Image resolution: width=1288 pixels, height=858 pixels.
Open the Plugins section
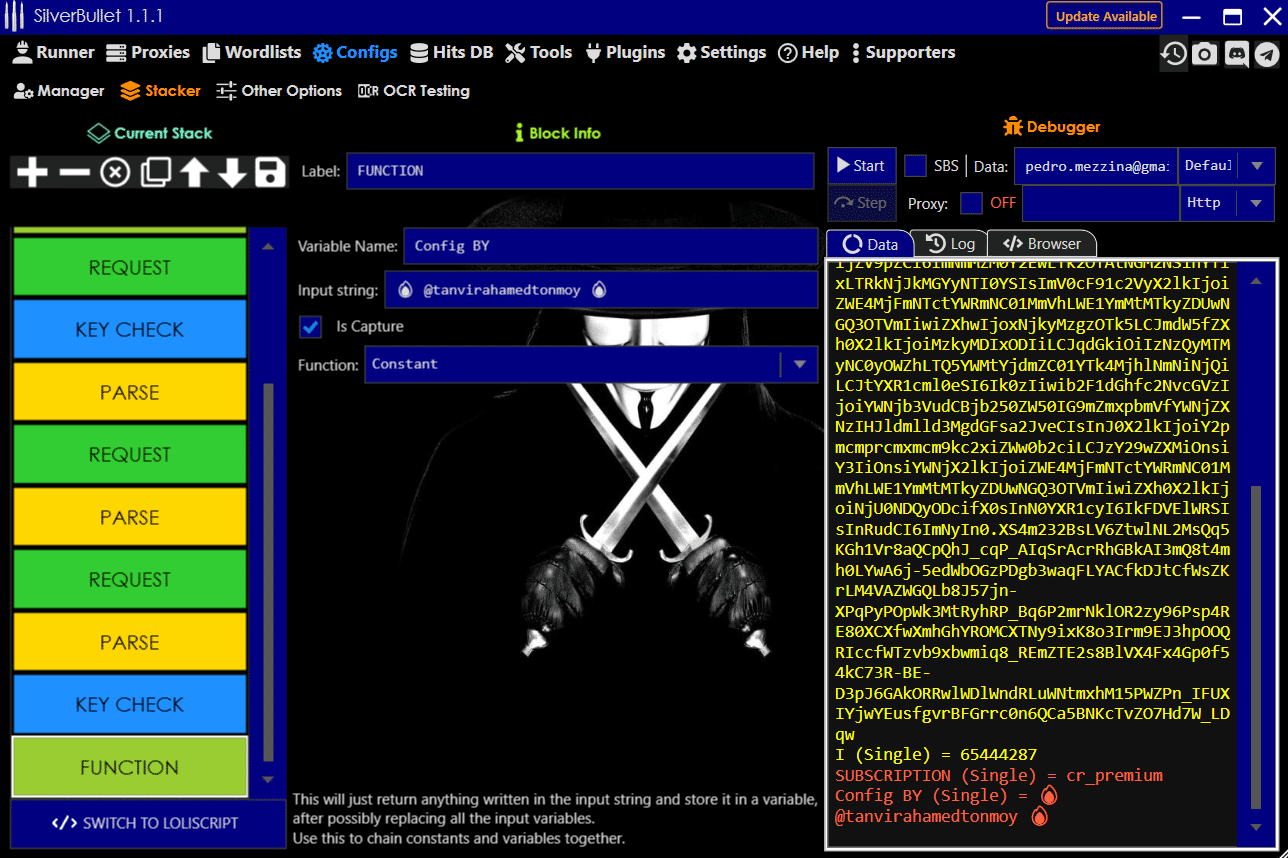[x=624, y=52]
